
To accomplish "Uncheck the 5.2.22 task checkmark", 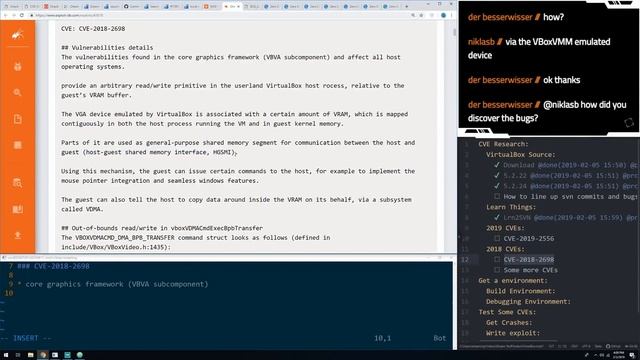I will [x=497, y=176].
